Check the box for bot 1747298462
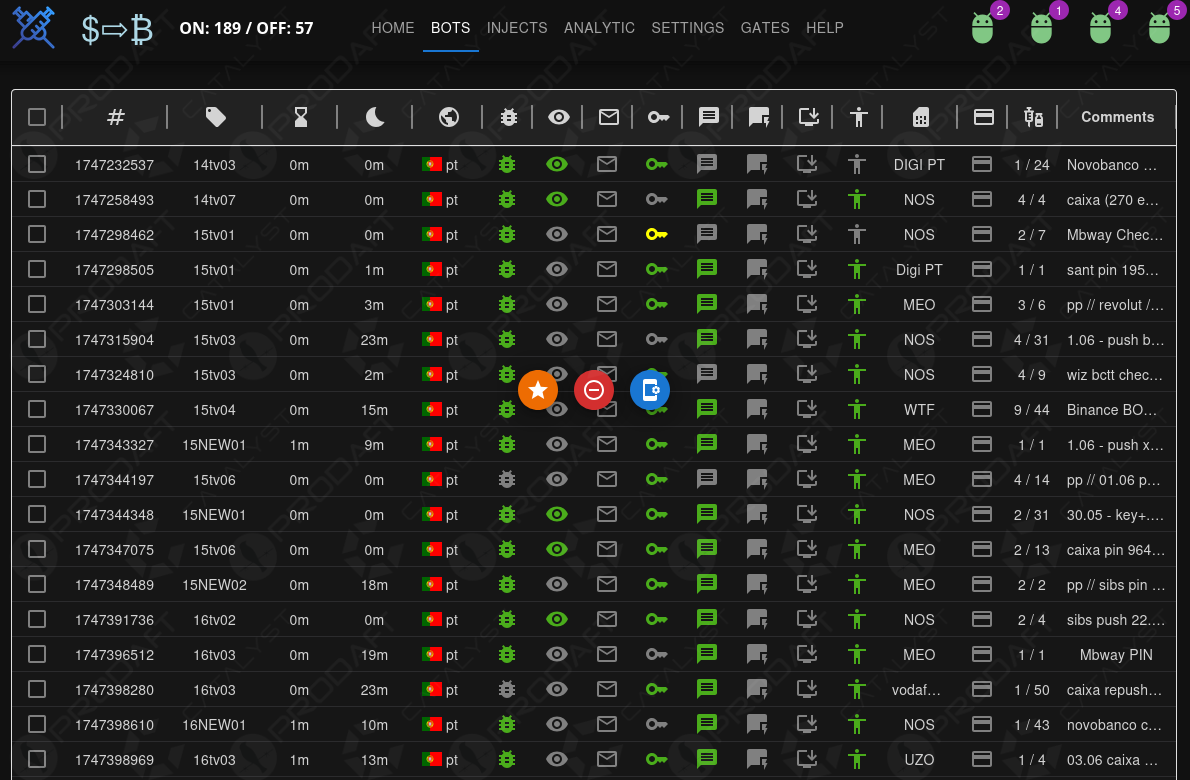Image resolution: width=1190 pixels, height=780 pixels. coord(36,234)
